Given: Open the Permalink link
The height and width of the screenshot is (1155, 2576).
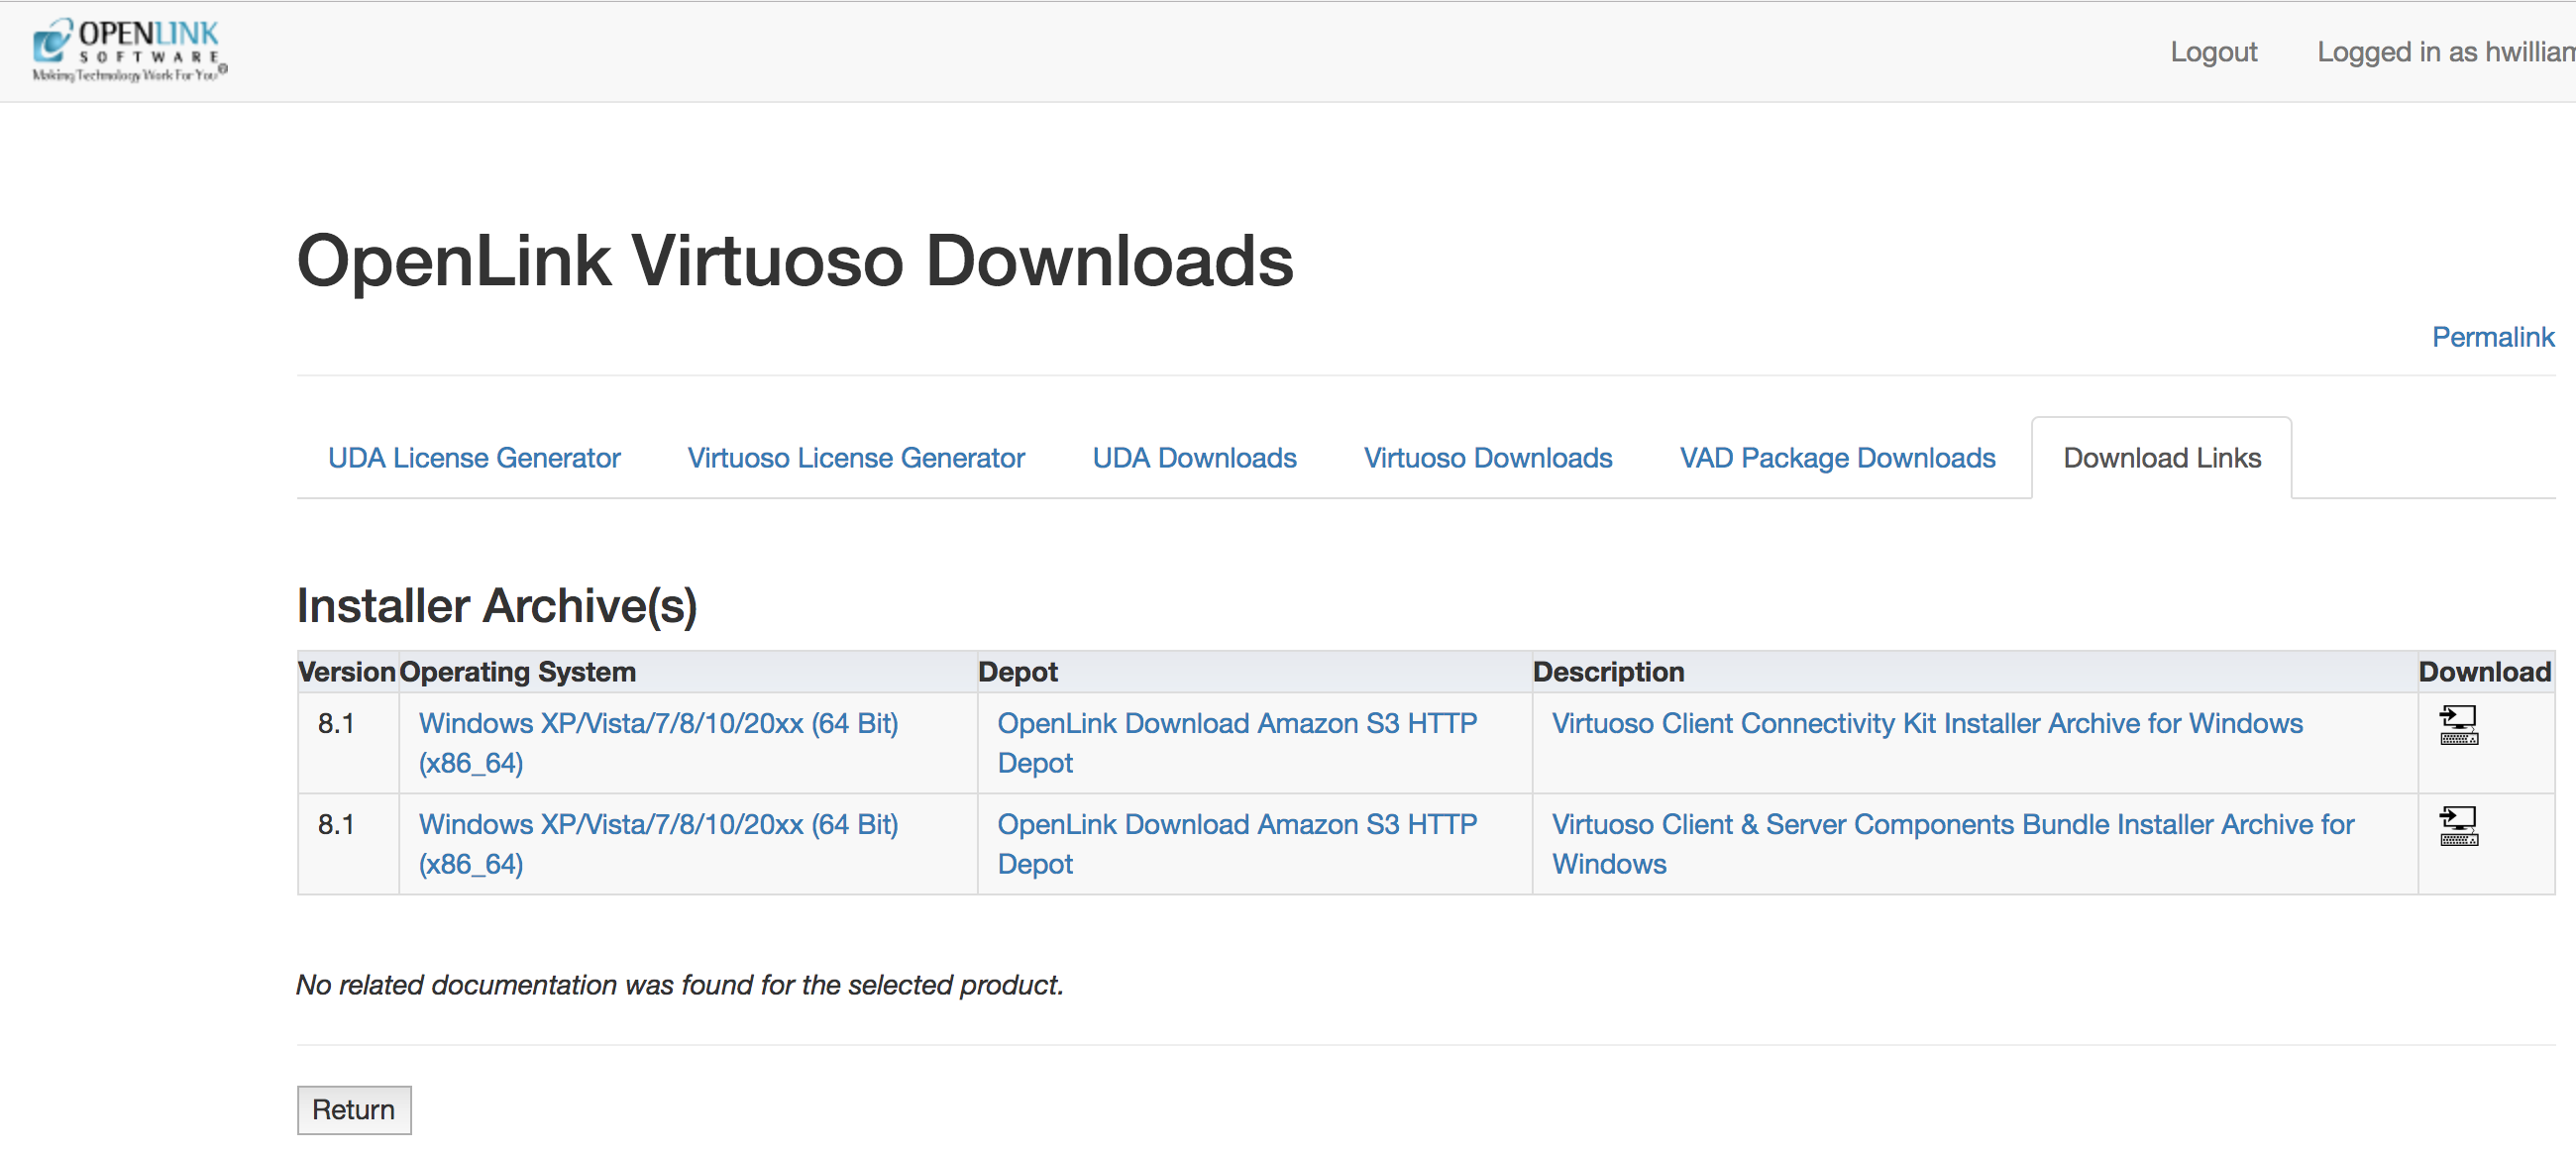Looking at the screenshot, I should (2492, 337).
